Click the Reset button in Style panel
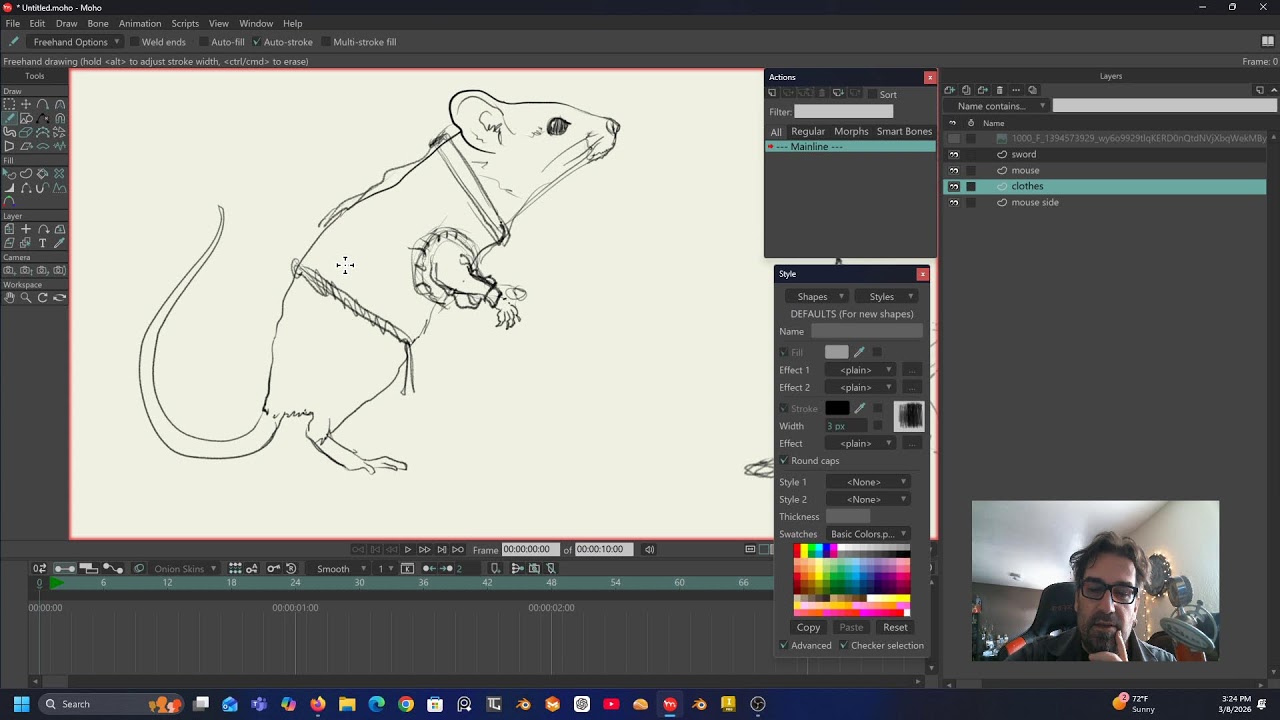The width and height of the screenshot is (1280, 720). click(x=895, y=628)
